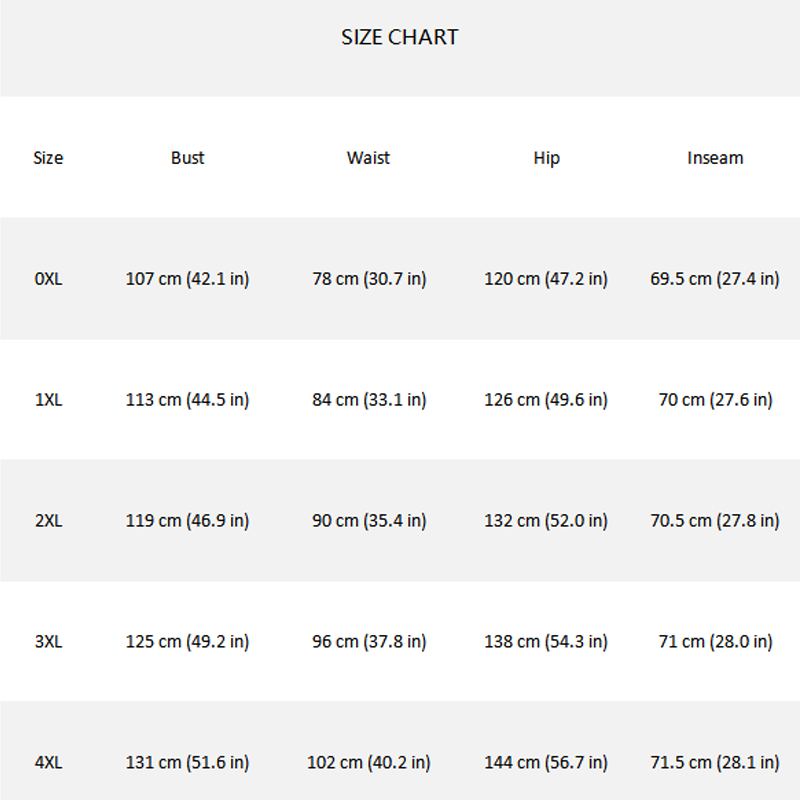Select 1XL waist 84 cm cell
The height and width of the screenshot is (800, 800).
click(369, 400)
